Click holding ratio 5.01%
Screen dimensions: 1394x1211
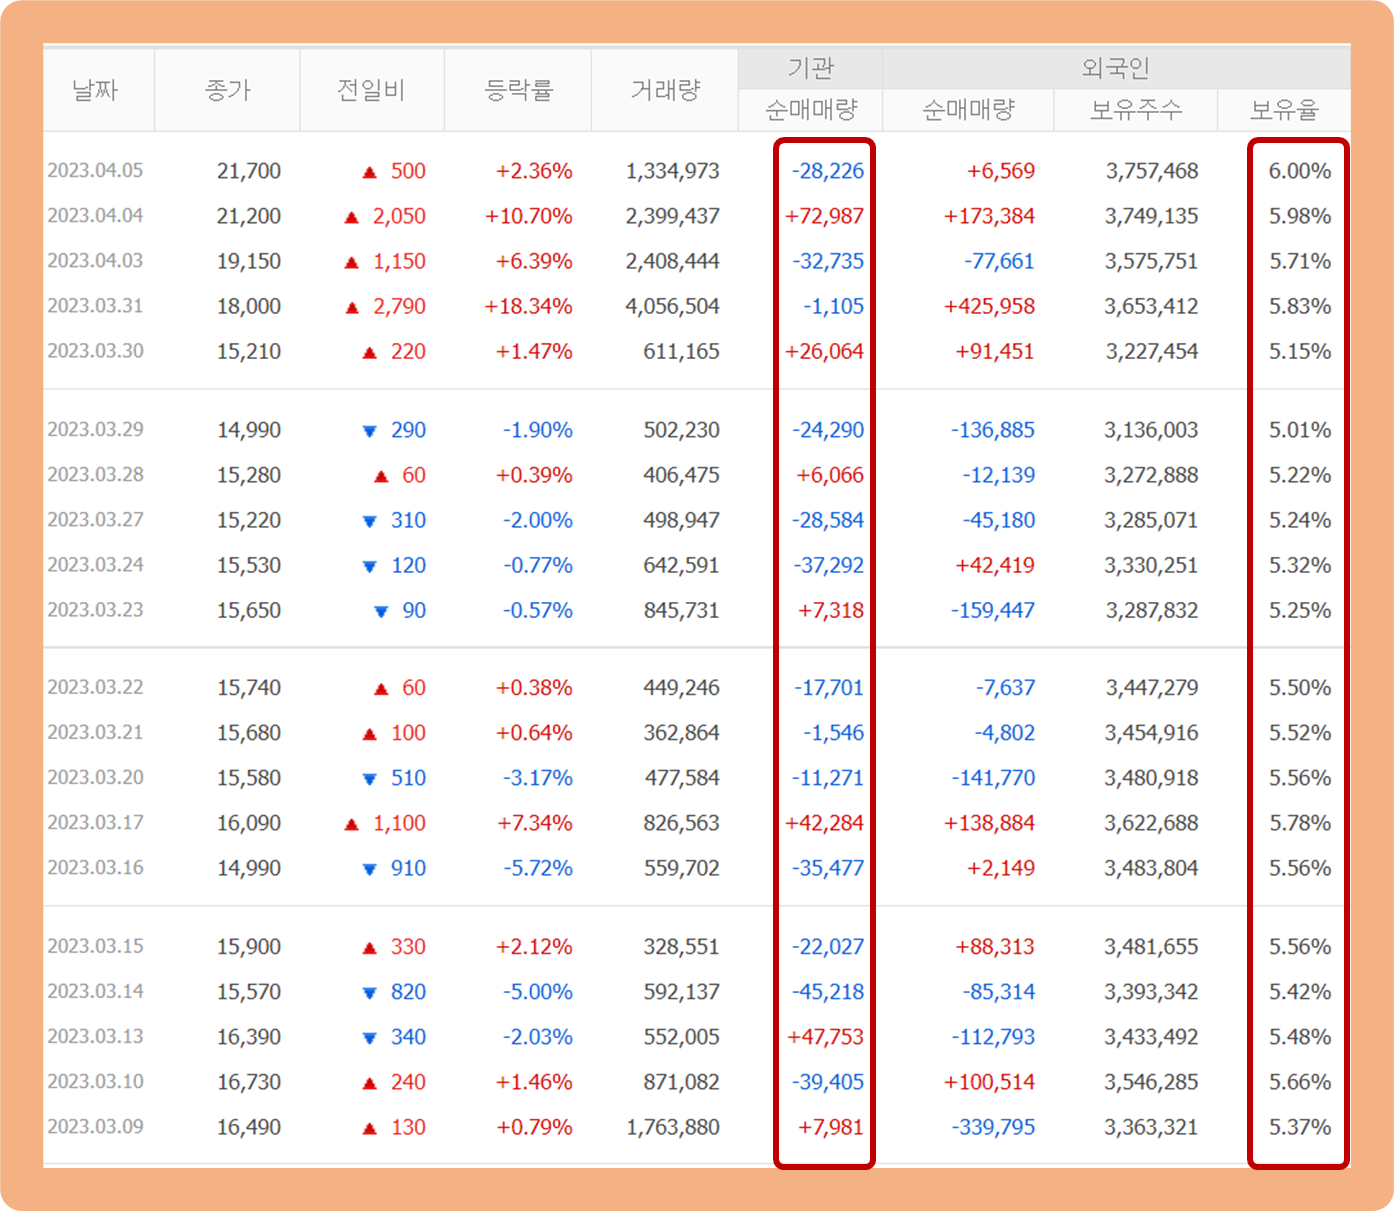point(1300,430)
